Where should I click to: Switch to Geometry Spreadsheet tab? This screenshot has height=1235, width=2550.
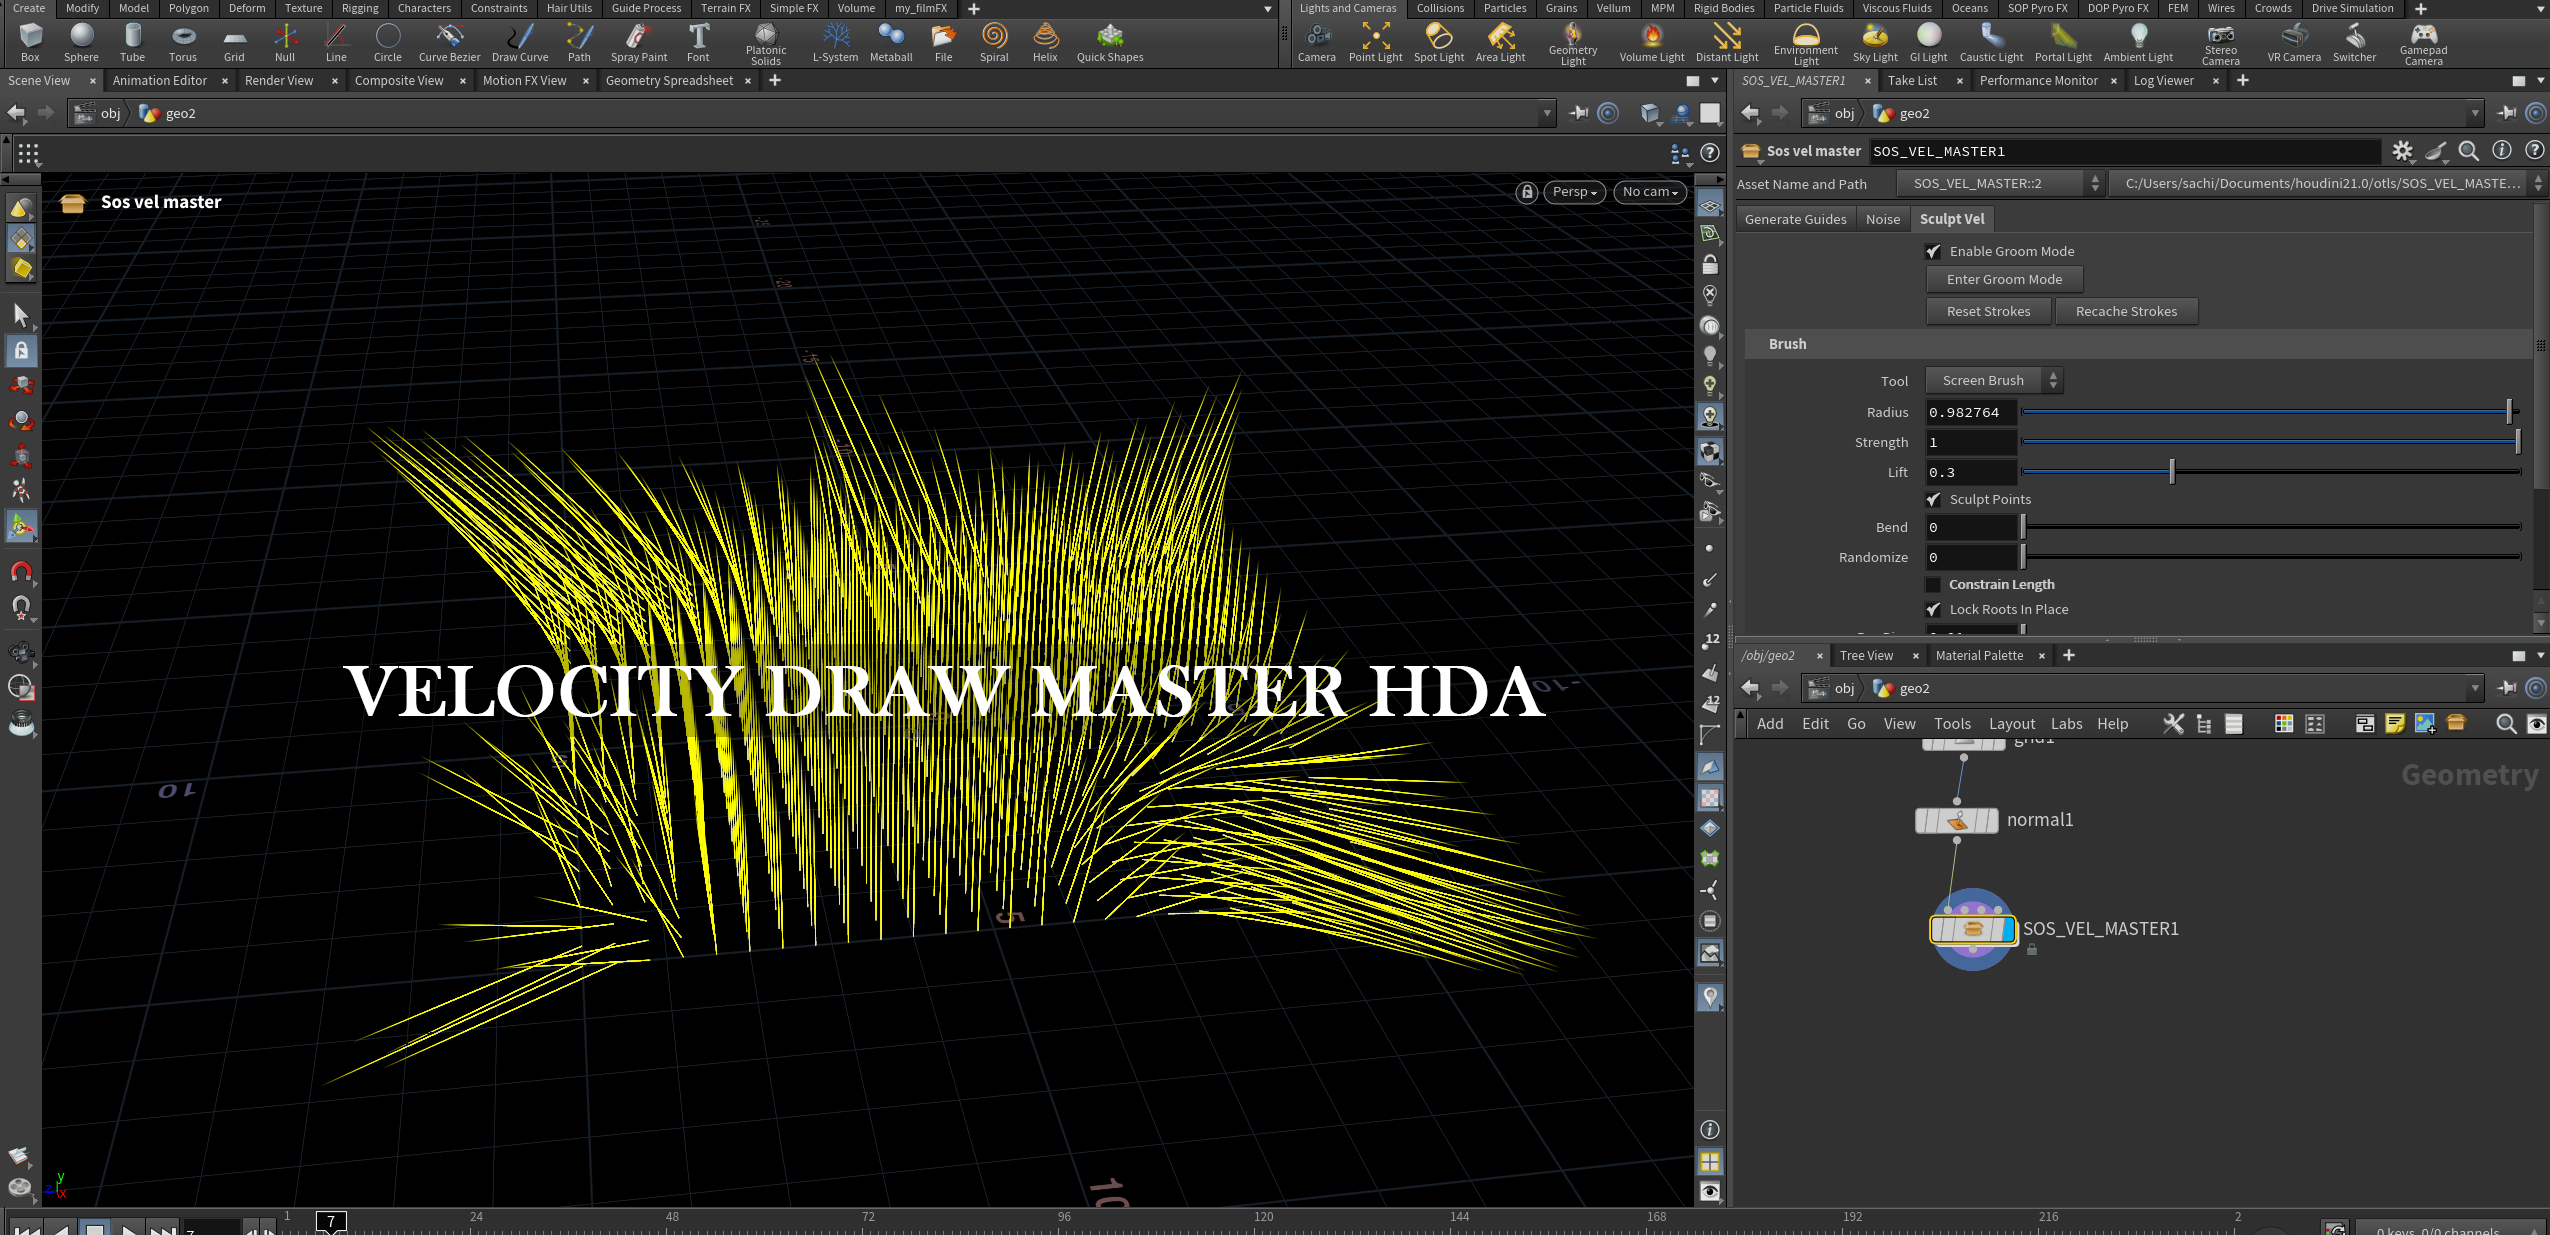tap(669, 81)
